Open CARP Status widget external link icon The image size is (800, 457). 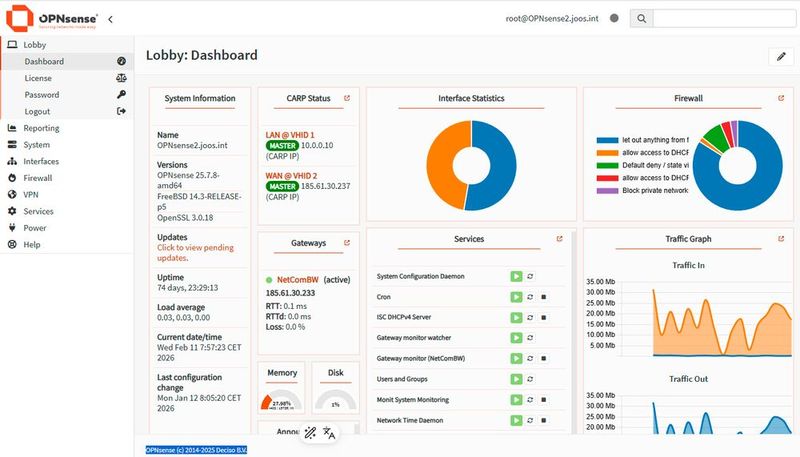347,98
